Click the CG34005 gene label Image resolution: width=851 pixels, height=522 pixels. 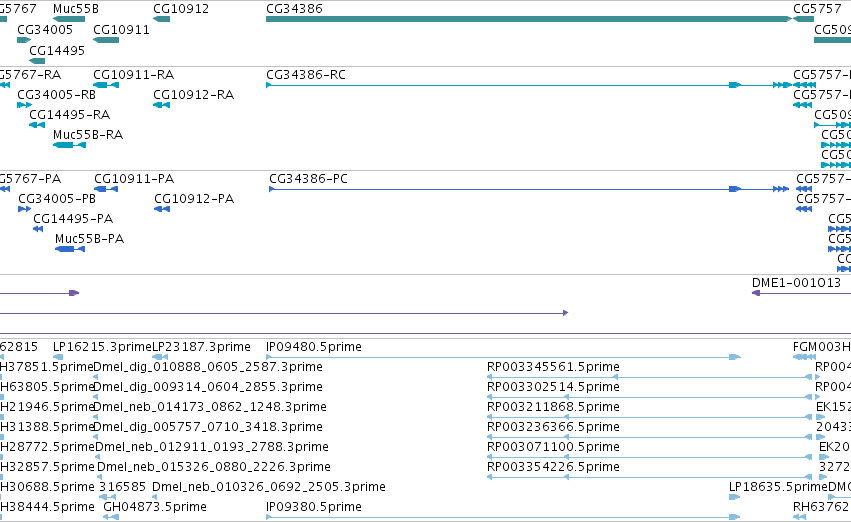pos(45,30)
